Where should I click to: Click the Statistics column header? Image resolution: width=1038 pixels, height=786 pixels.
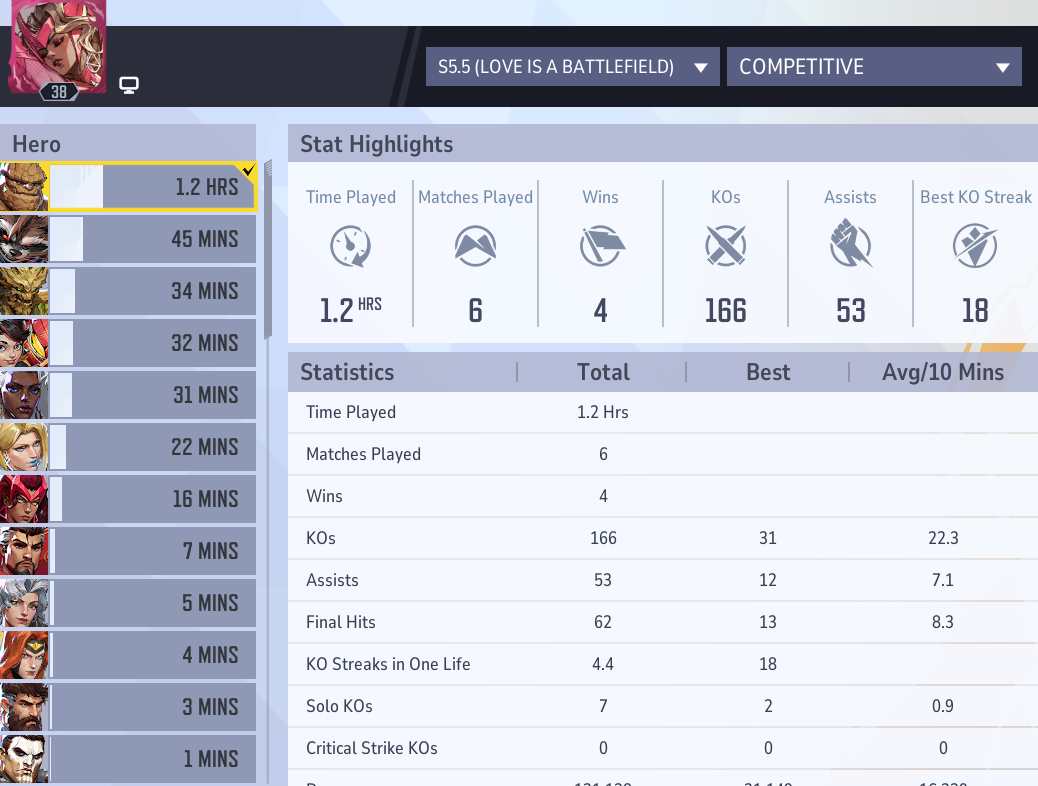pos(347,372)
